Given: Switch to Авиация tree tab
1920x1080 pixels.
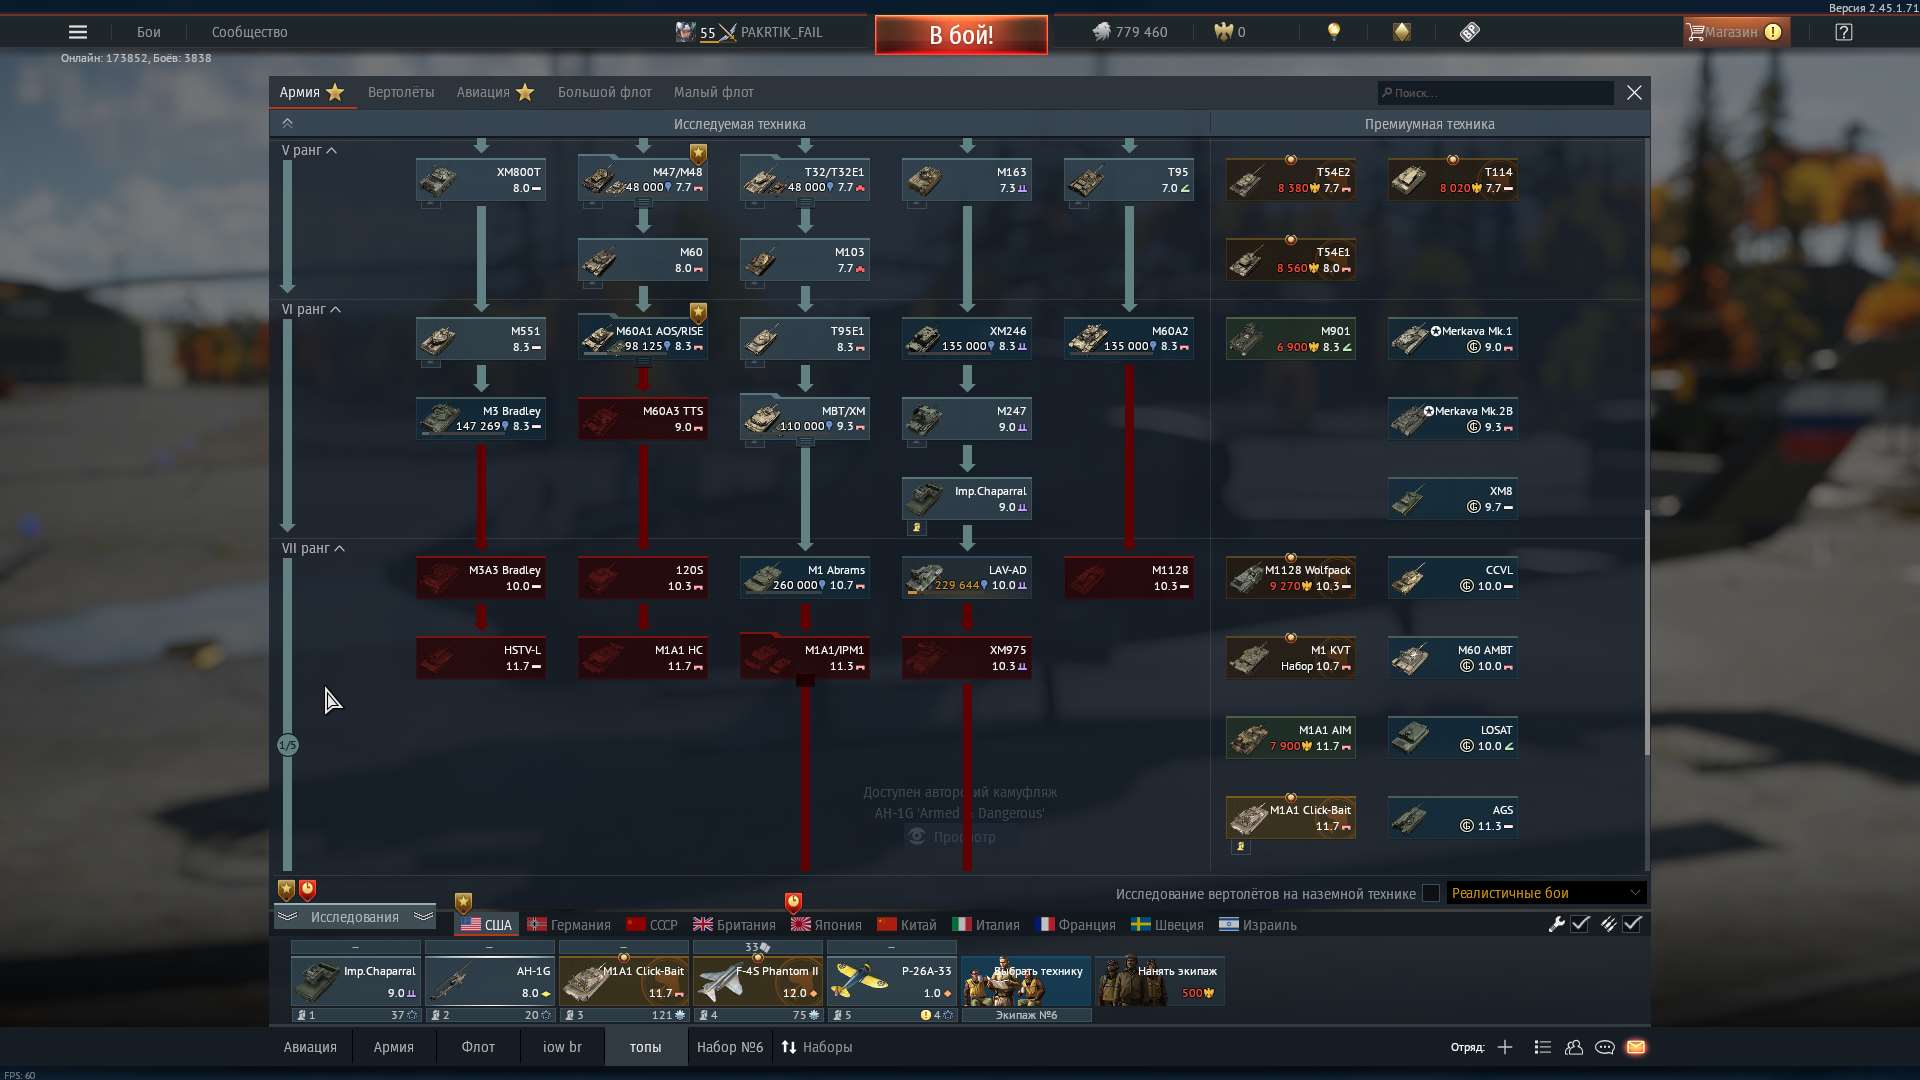Looking at the screenshot, I should (x=495, y=92).
